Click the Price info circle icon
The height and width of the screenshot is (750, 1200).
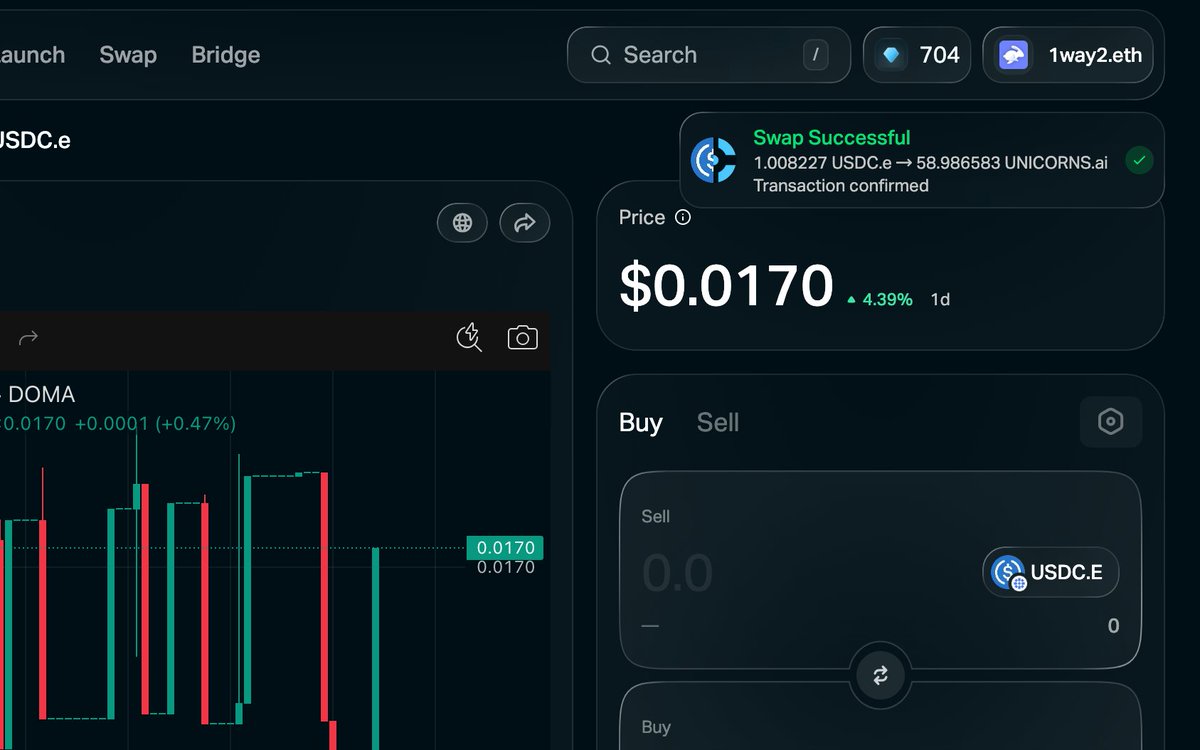pos(683,217)
